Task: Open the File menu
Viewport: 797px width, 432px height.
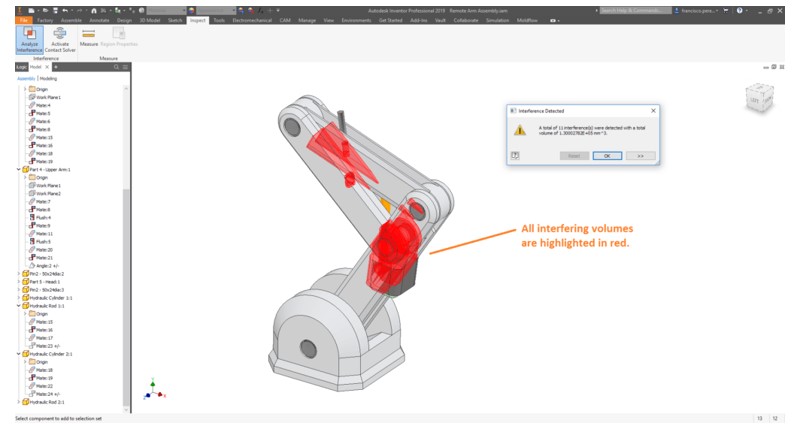Action: point(22,20)
